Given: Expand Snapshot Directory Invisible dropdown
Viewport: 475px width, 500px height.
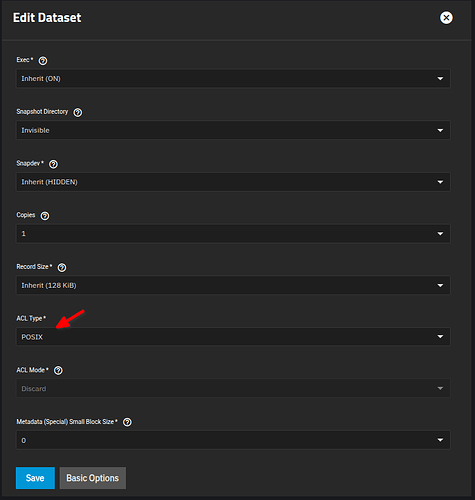Looking at the screenshot, I should coord(233,130).
